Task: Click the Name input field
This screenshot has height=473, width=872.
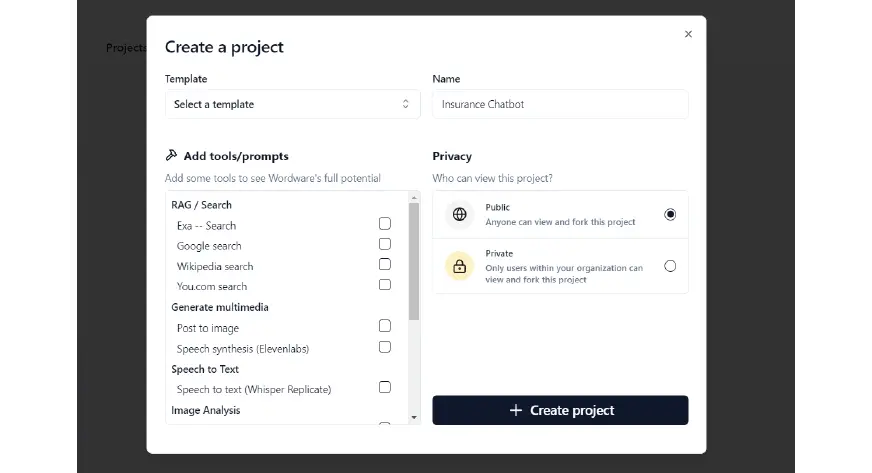Action: click(x=560, y=104)
